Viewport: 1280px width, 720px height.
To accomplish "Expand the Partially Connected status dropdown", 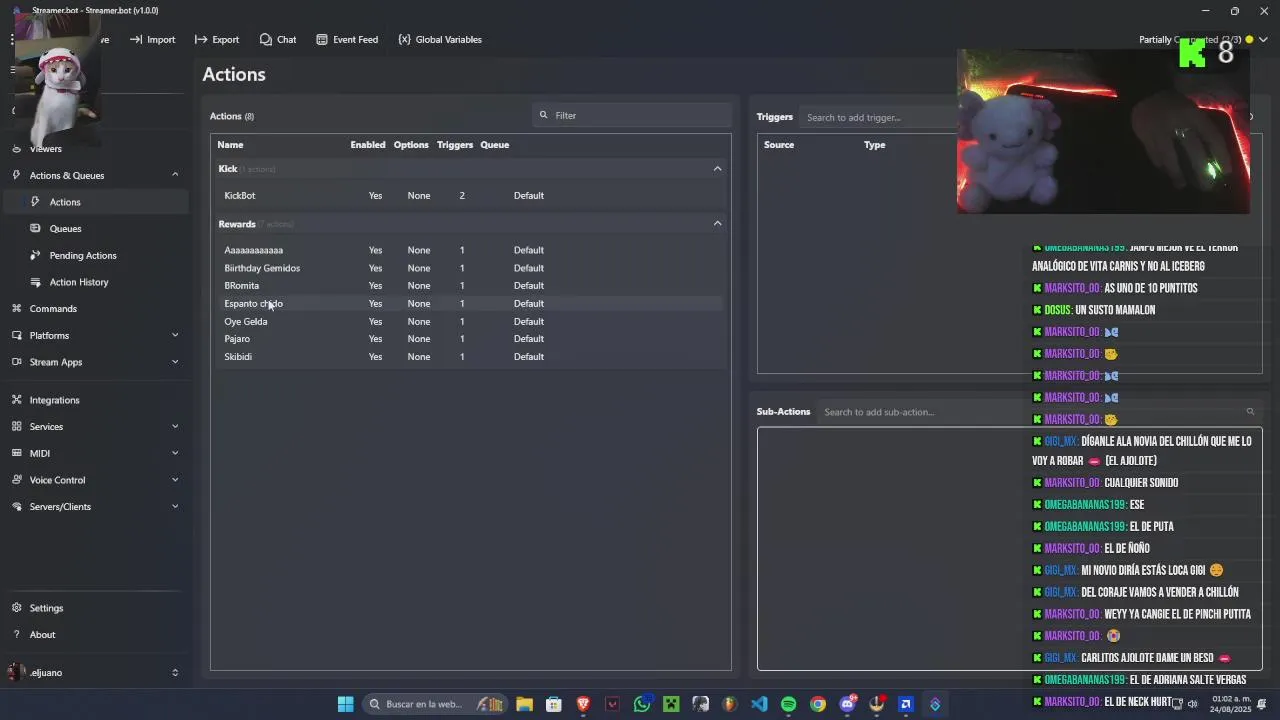I will (x=1263, y=40).
